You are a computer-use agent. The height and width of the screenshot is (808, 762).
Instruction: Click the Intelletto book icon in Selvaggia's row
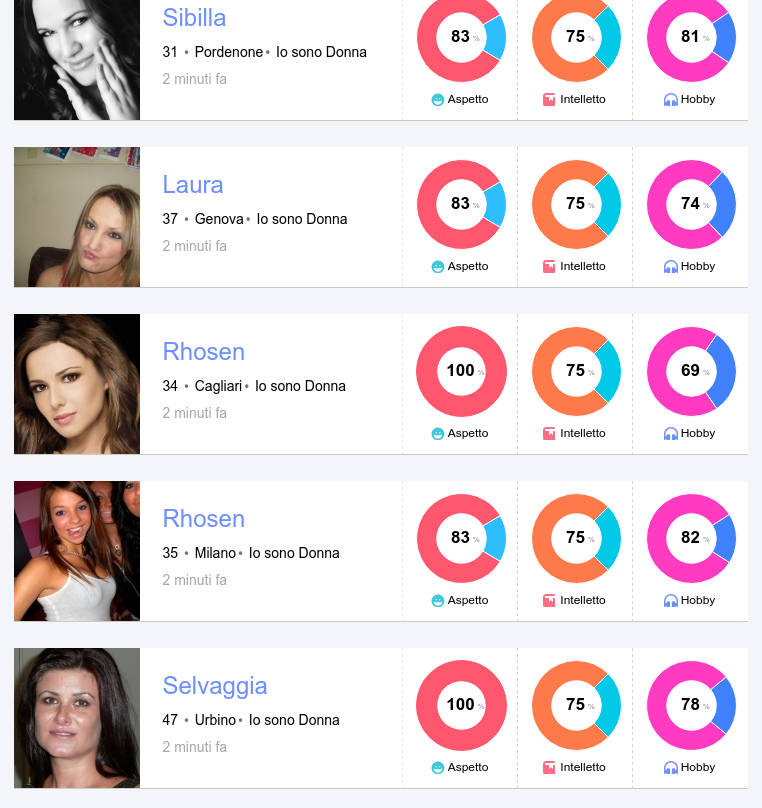pyautogui.click(x=549, y=767)
